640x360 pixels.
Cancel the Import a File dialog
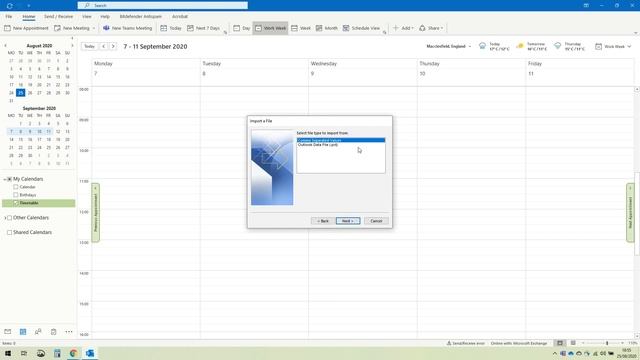coord(376,221)
